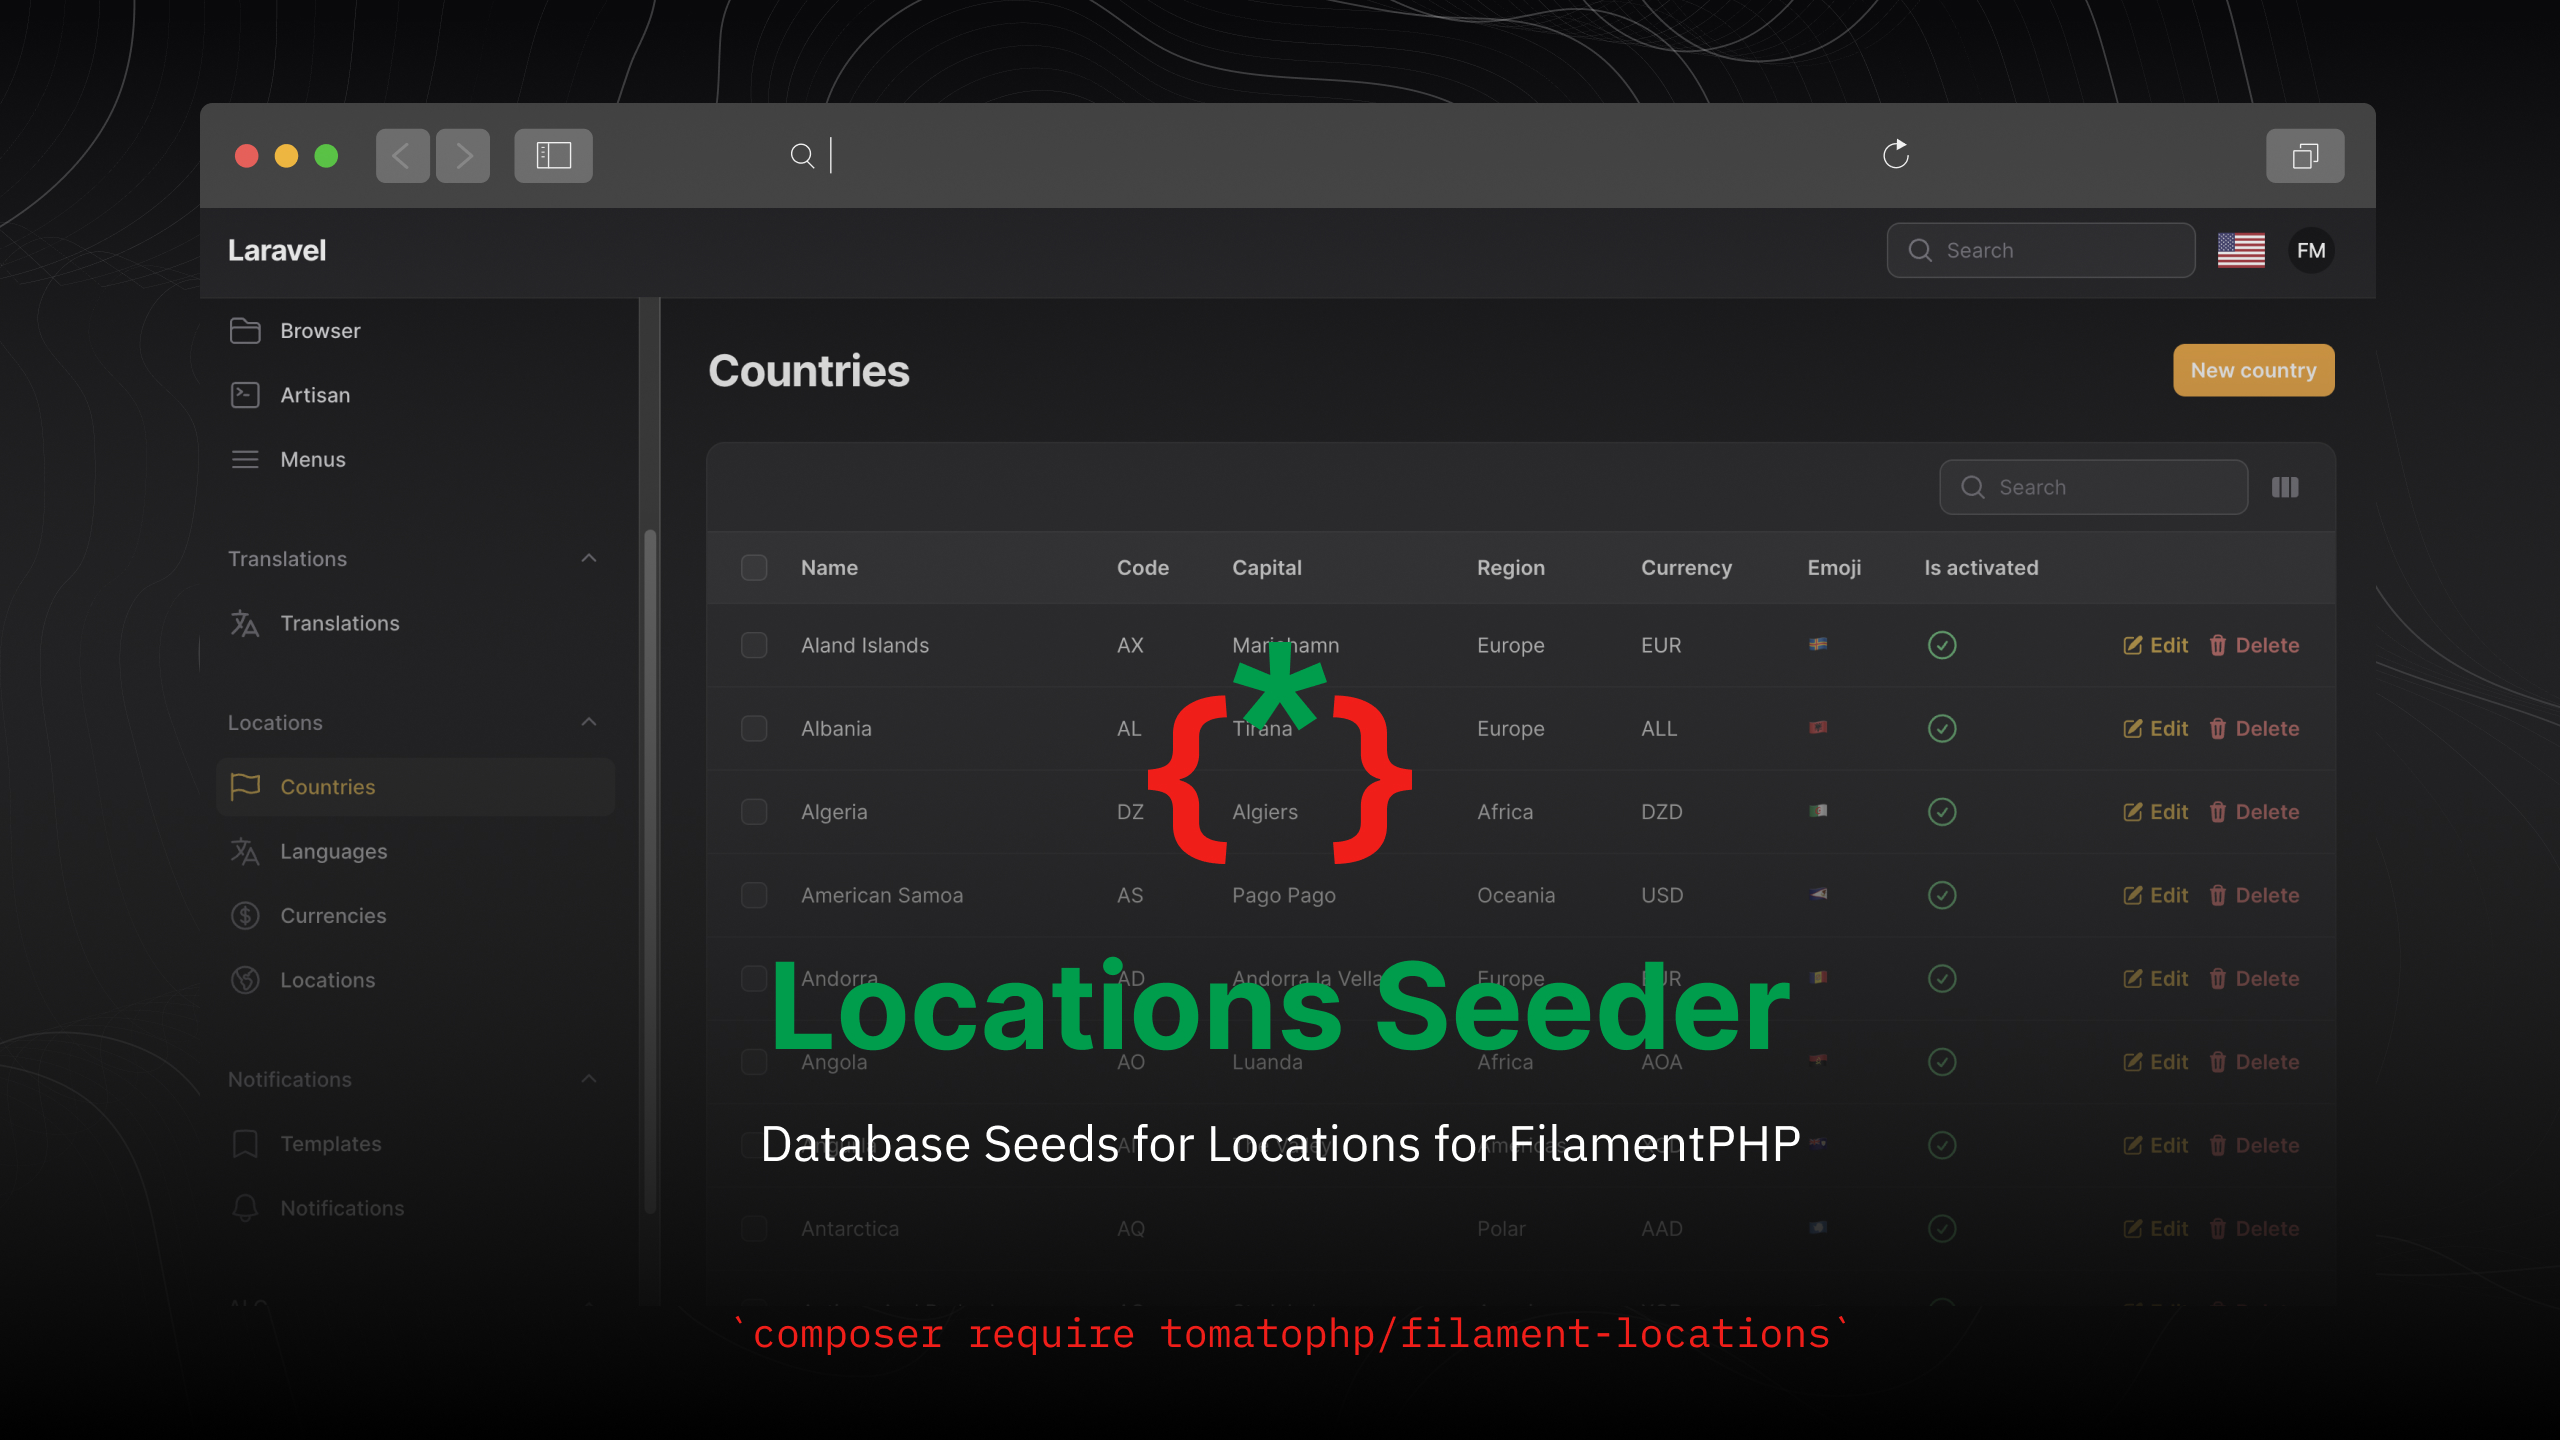Viewport: 2560px width, 1440px height.
Task: Click the Countries sidebar icon
Action: [x=244, y=784]
